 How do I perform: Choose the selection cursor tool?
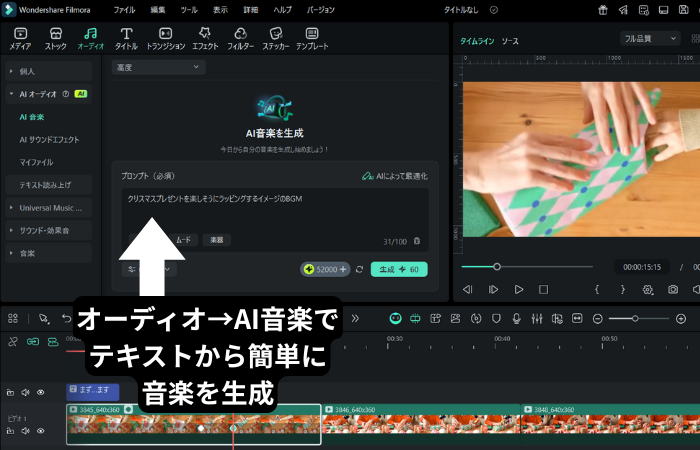pyautogui.click(x=43, y=318)
